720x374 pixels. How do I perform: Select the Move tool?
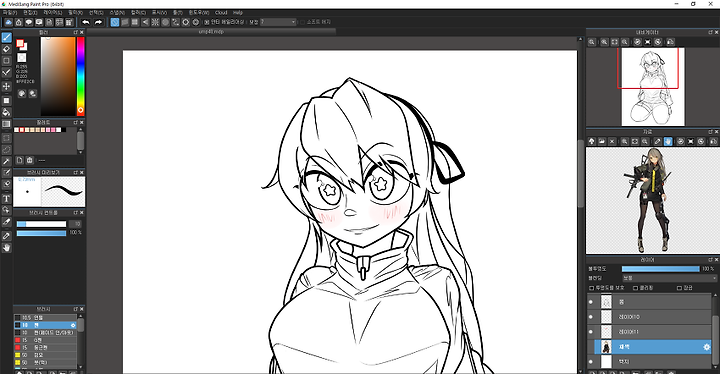tap(6, 86)
